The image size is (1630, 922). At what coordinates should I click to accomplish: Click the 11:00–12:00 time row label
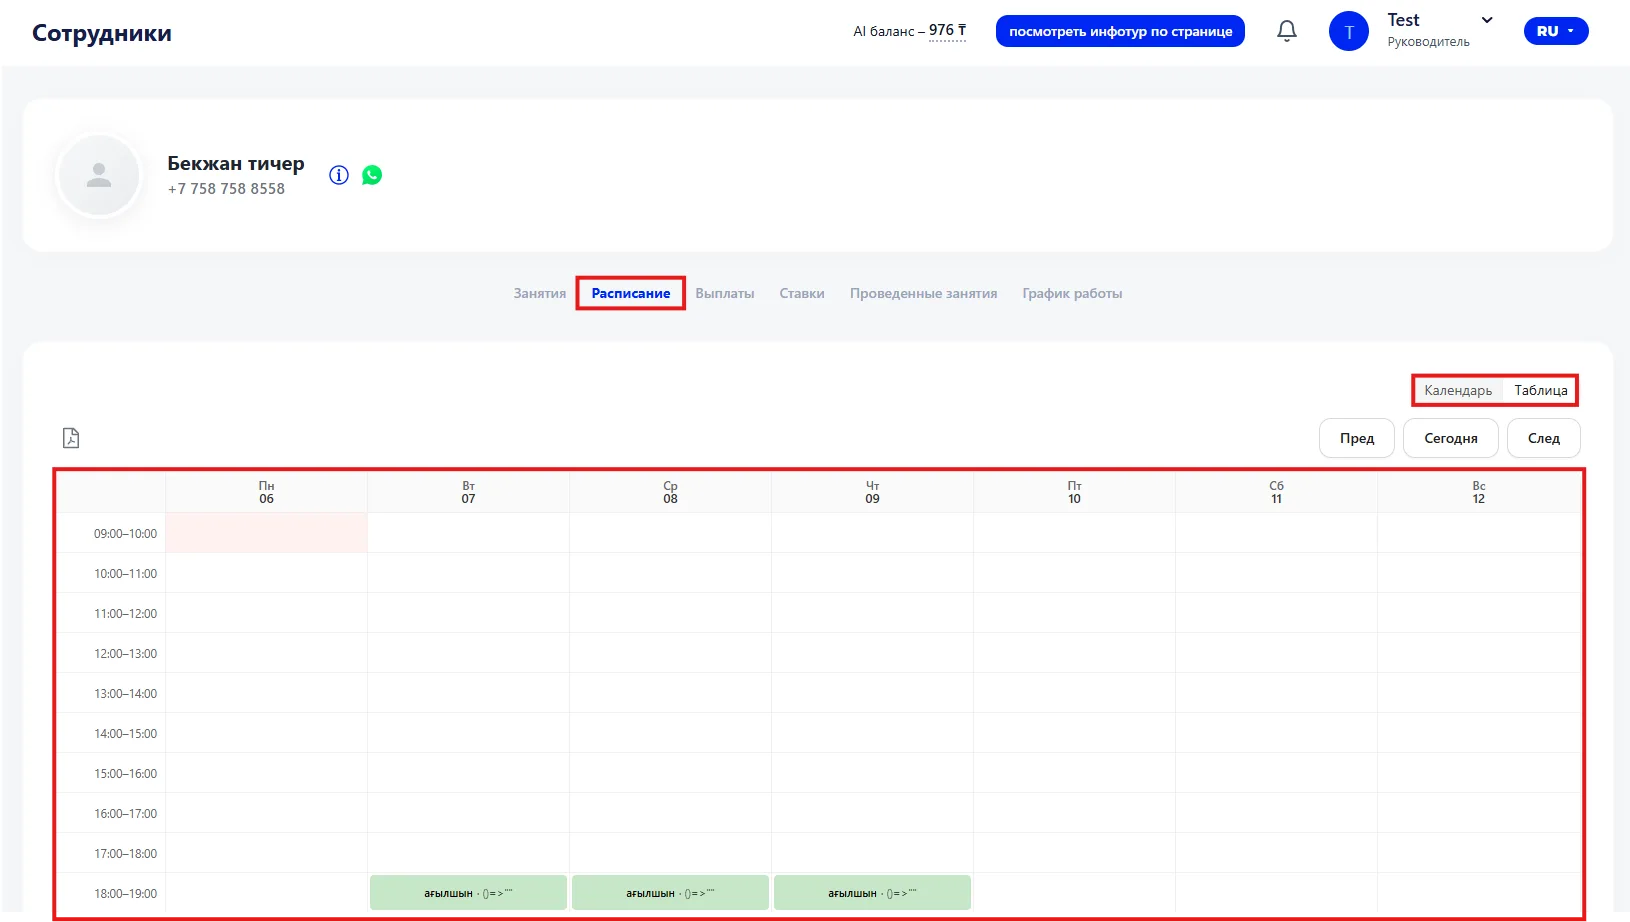click(x=125, y=613)
